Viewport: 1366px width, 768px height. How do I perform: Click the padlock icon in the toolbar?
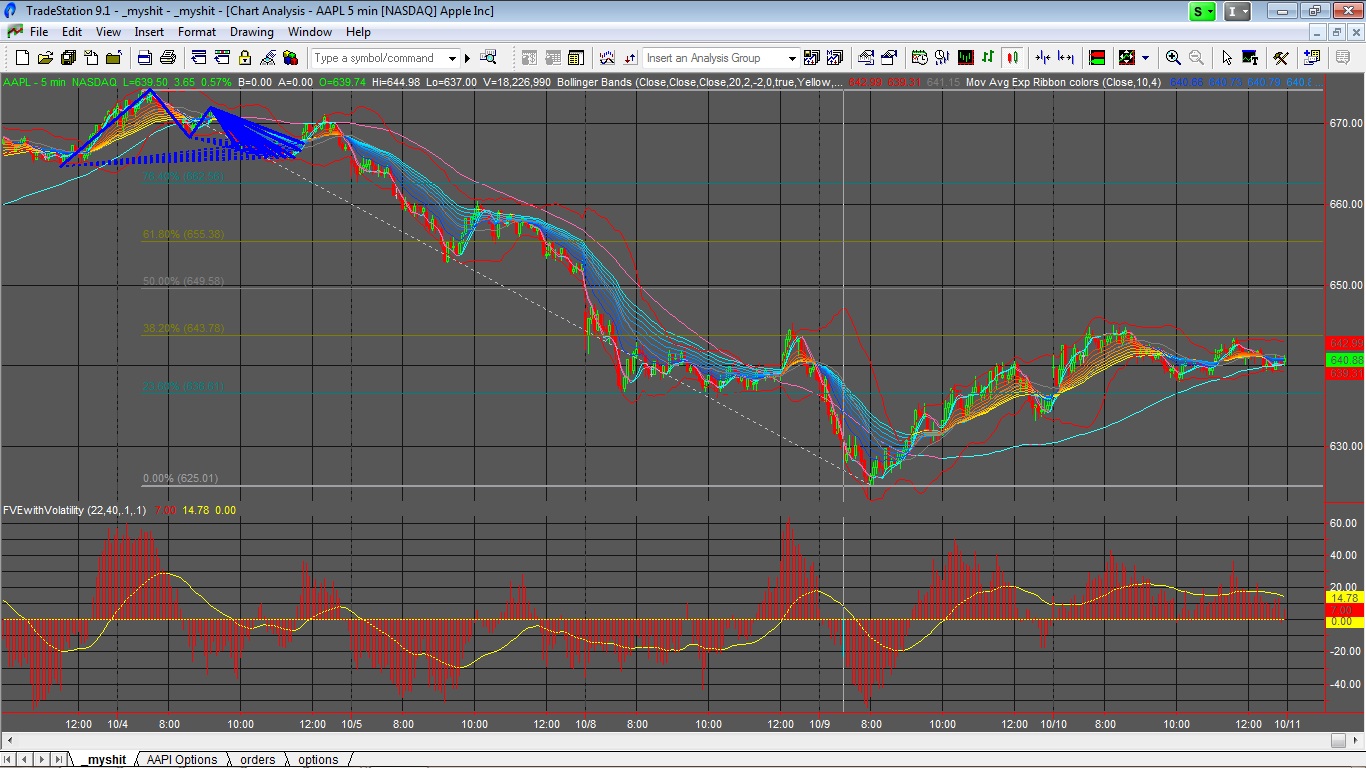click(244, 58)
